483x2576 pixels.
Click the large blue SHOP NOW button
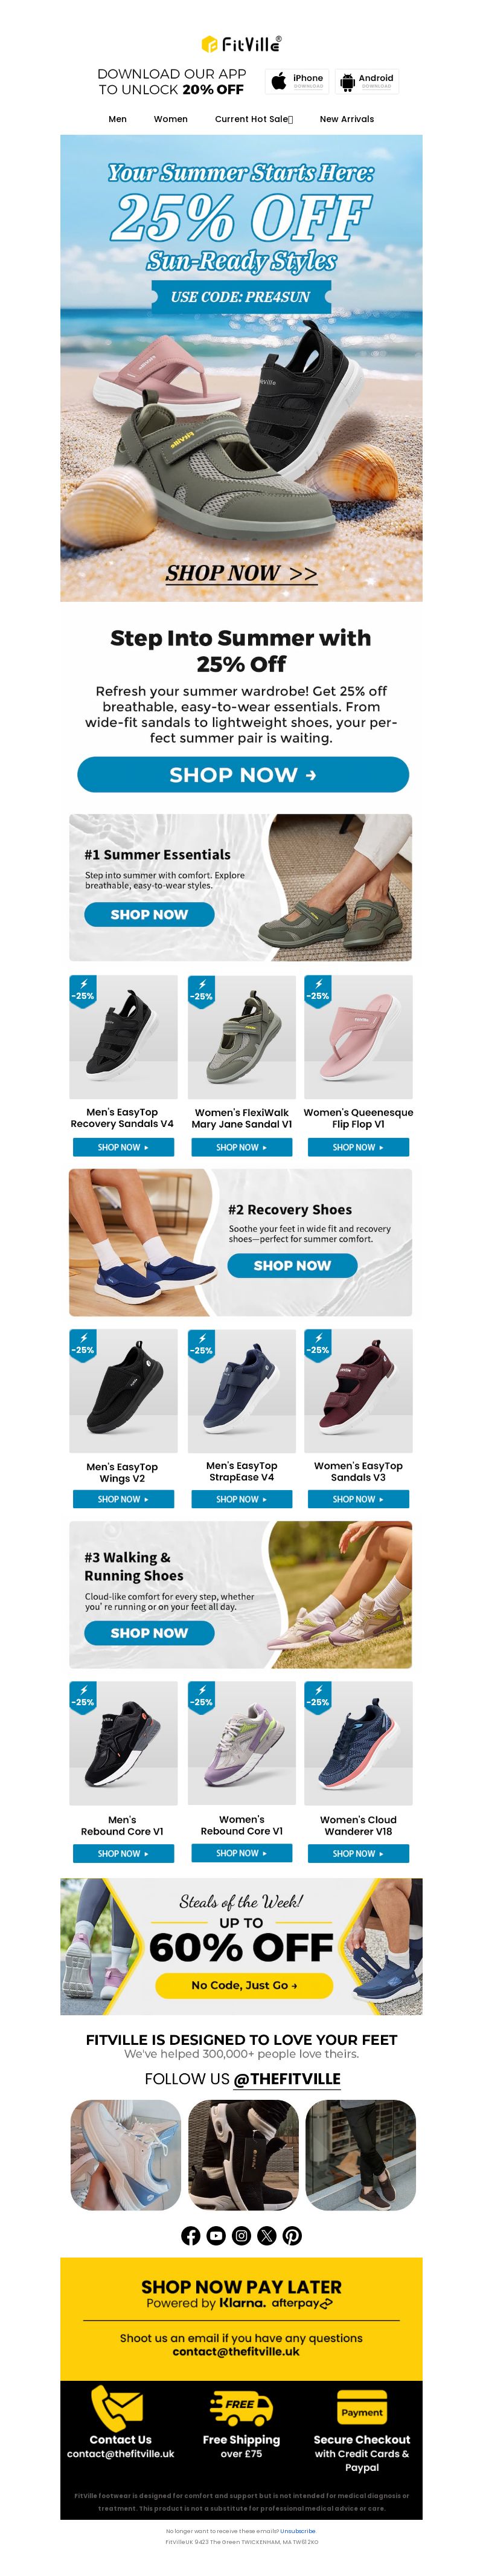(x=243, y=774)
